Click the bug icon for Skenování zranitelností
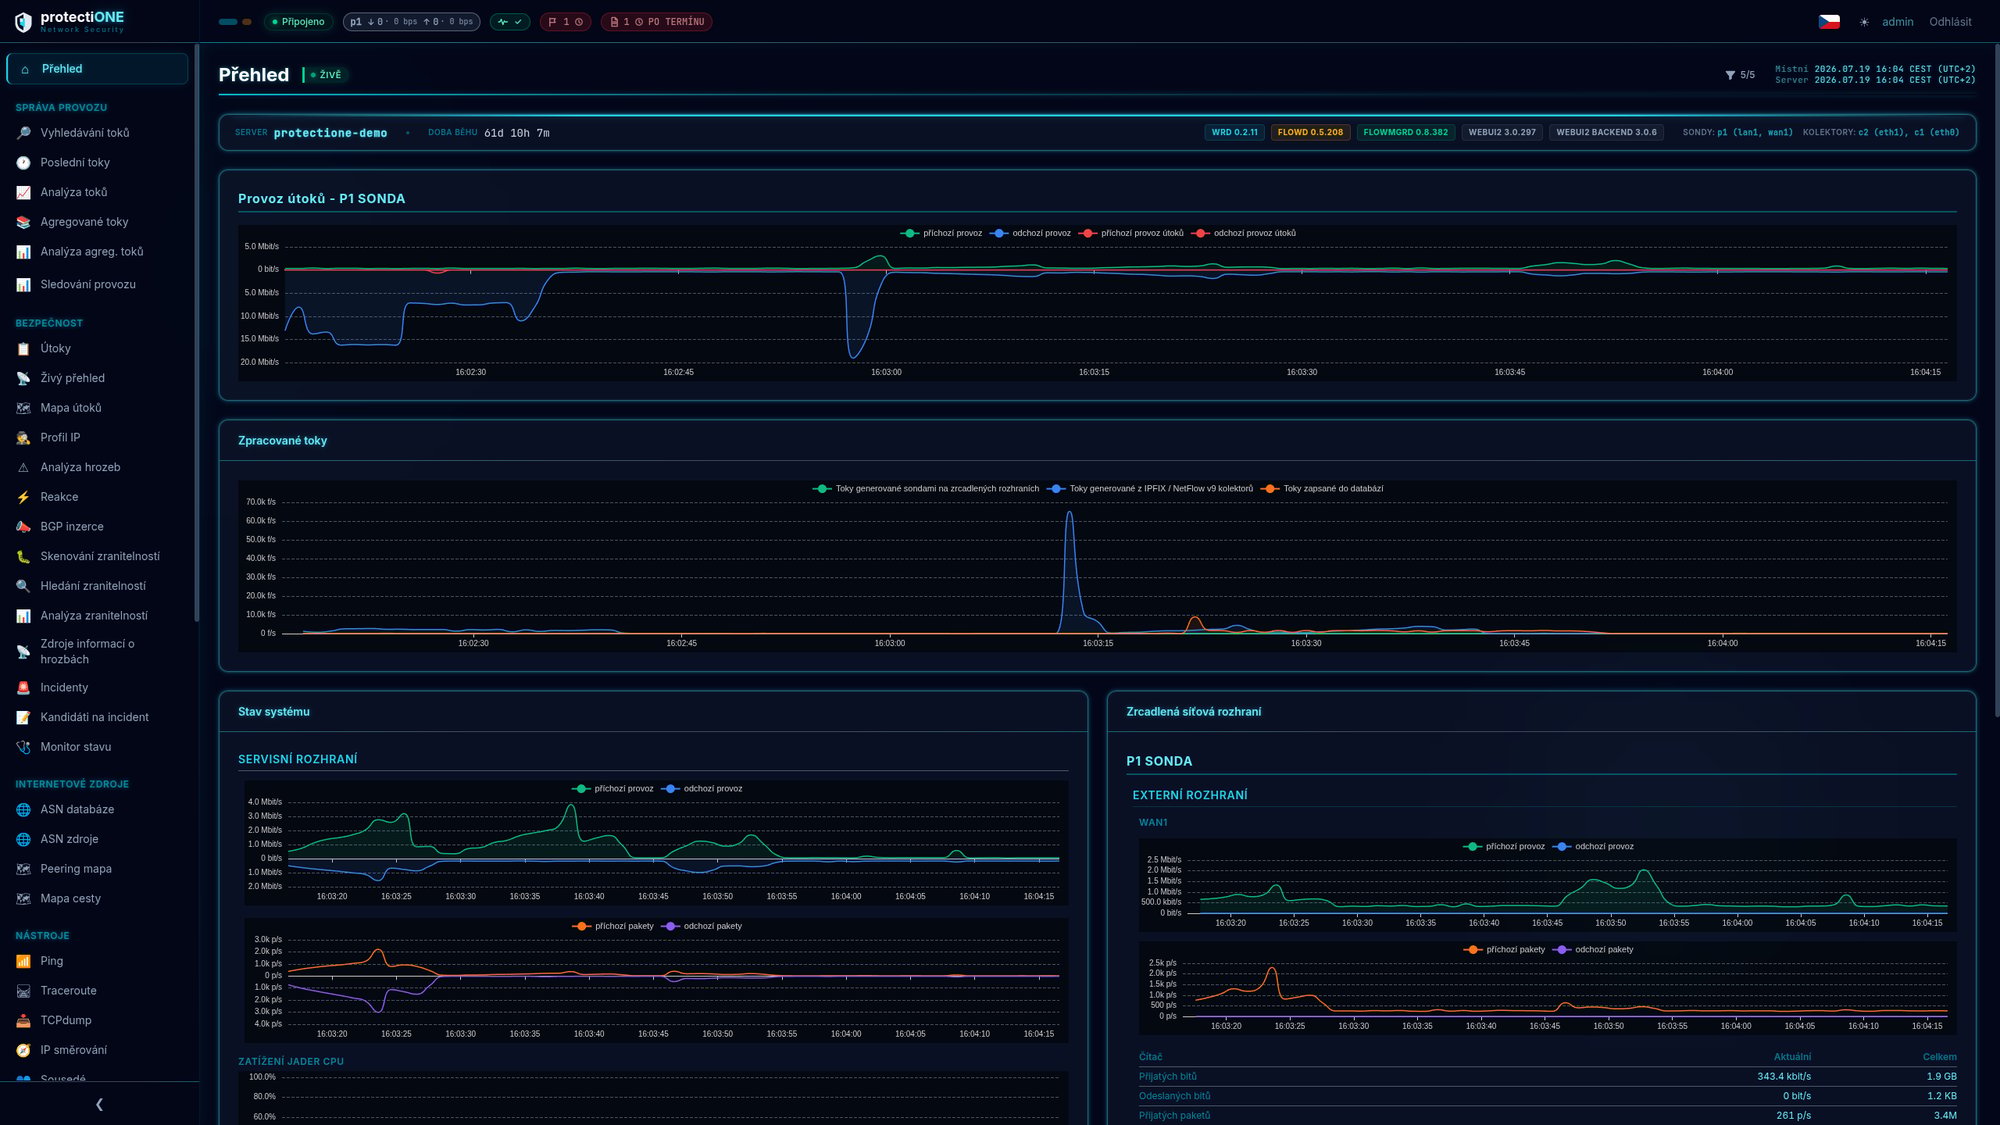Screen dimensions: 2000x1125 coord(23,557)
